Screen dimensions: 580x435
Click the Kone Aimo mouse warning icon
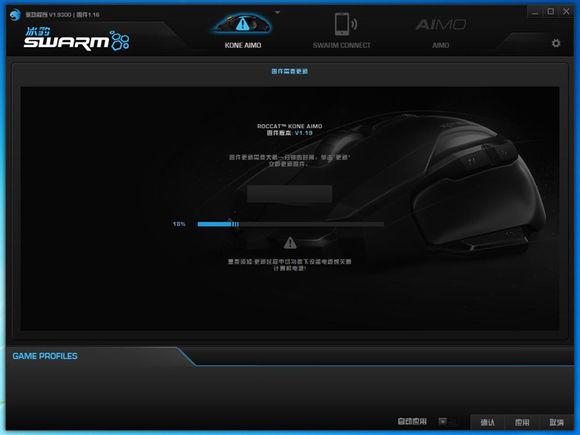point(242,24)
